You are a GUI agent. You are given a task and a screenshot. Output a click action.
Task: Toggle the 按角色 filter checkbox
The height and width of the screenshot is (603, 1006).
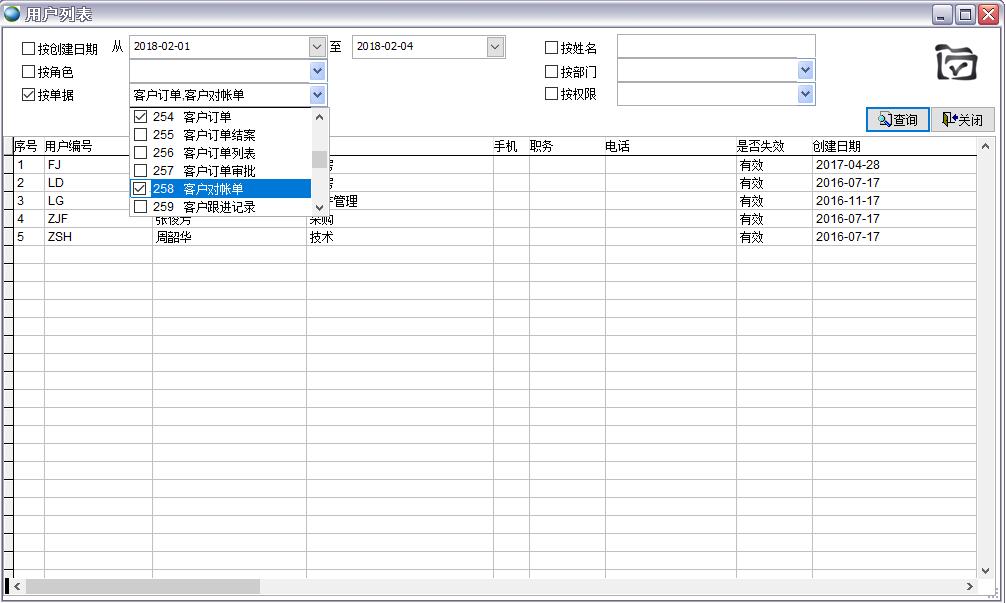[28, 72]
